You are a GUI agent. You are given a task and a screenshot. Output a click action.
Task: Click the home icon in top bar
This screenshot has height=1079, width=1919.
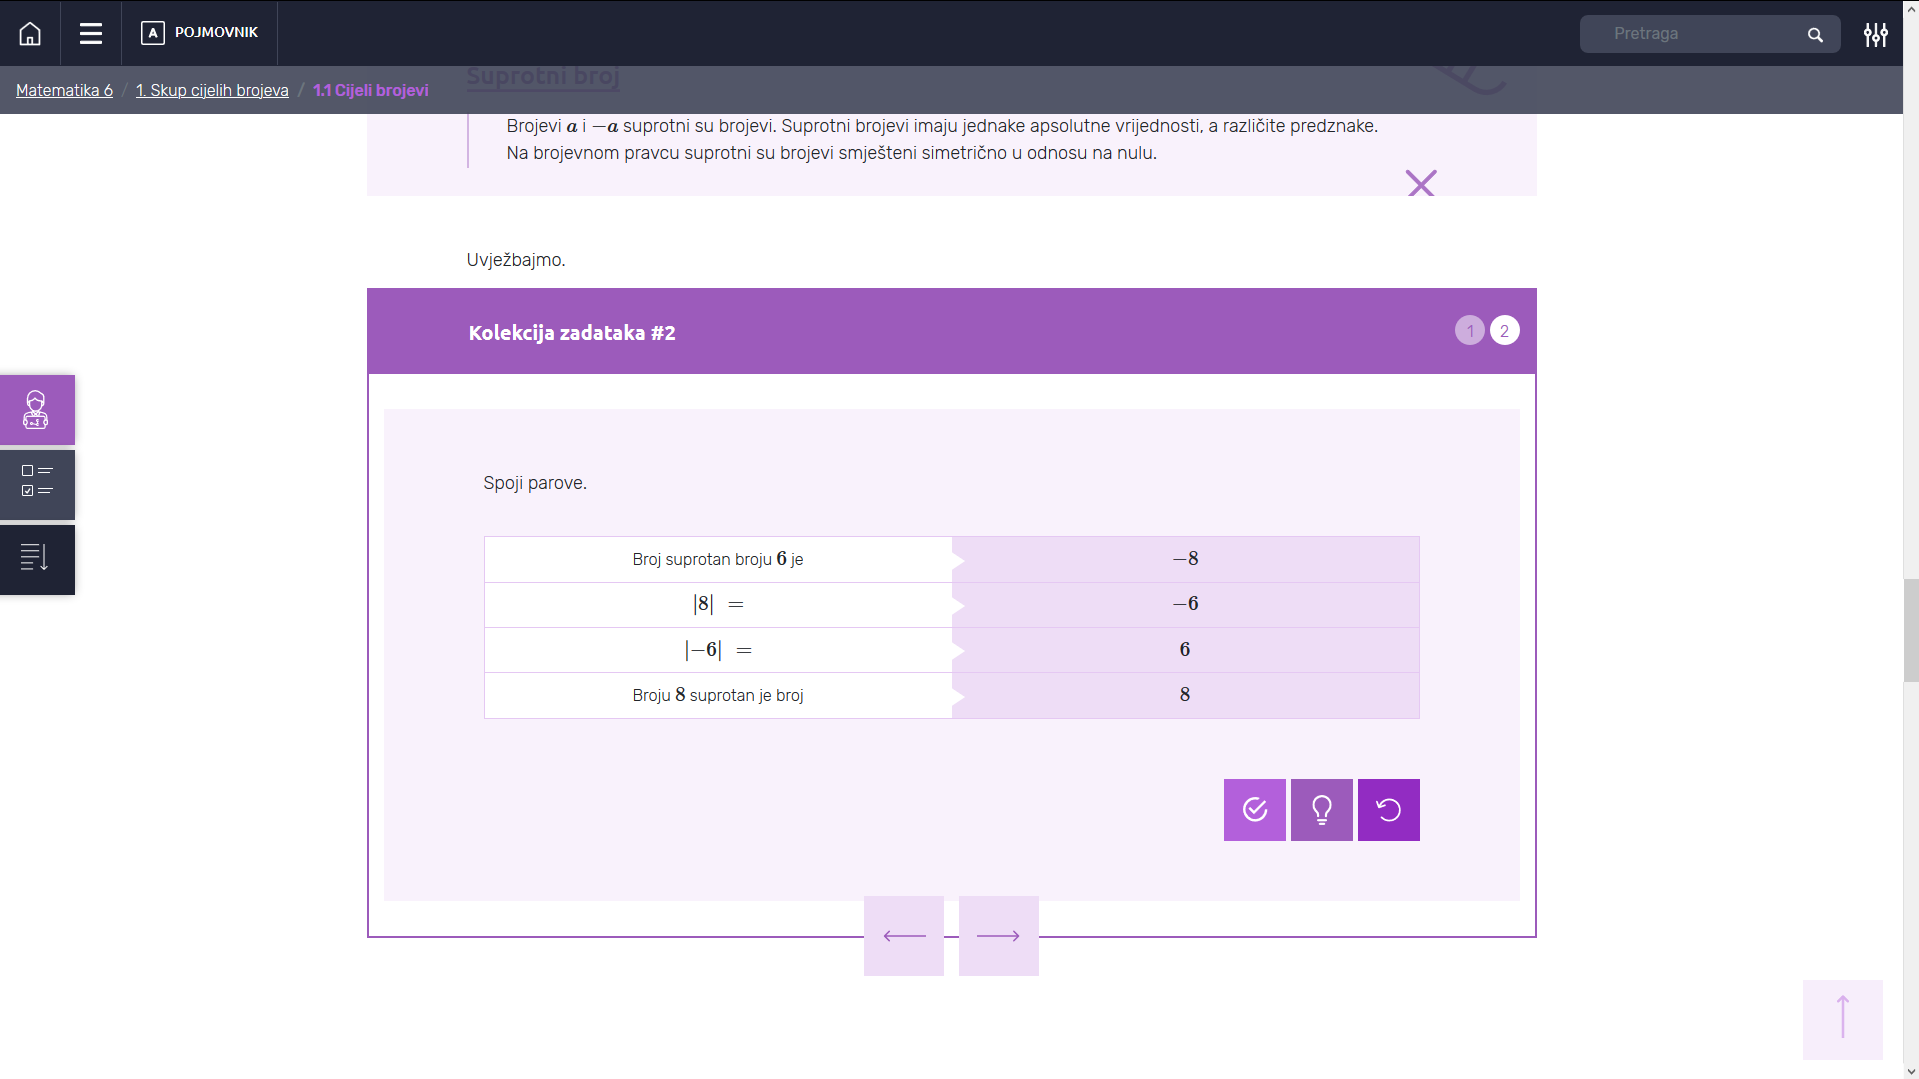point(30,34)
